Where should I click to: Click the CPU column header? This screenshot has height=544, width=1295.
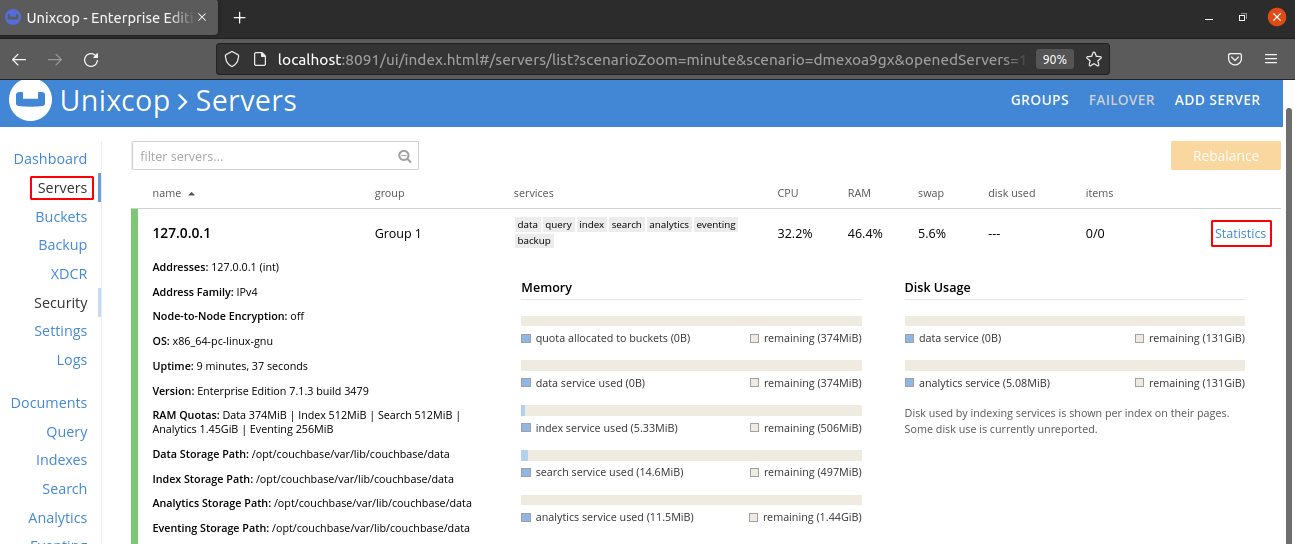pyautogui.click(x=788, y=193)
